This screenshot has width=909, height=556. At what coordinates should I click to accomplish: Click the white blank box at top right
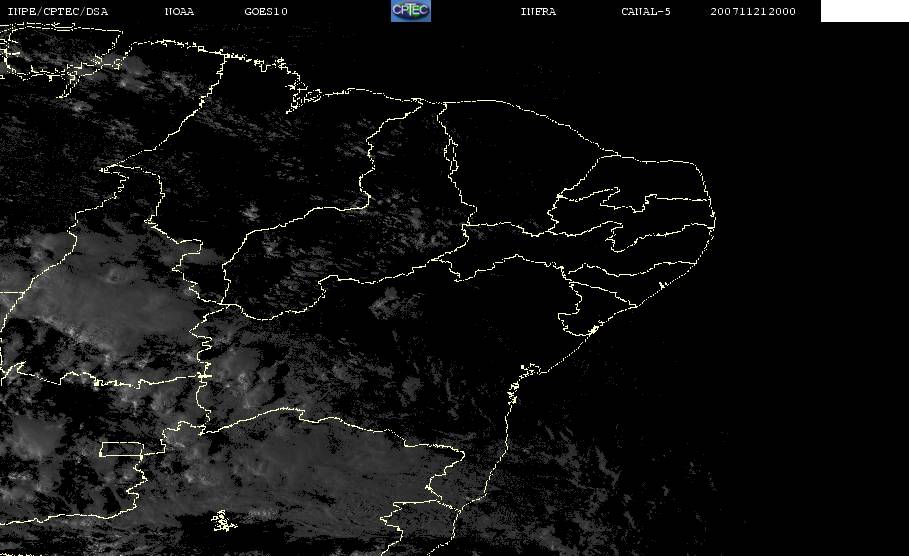click(864, 11)
